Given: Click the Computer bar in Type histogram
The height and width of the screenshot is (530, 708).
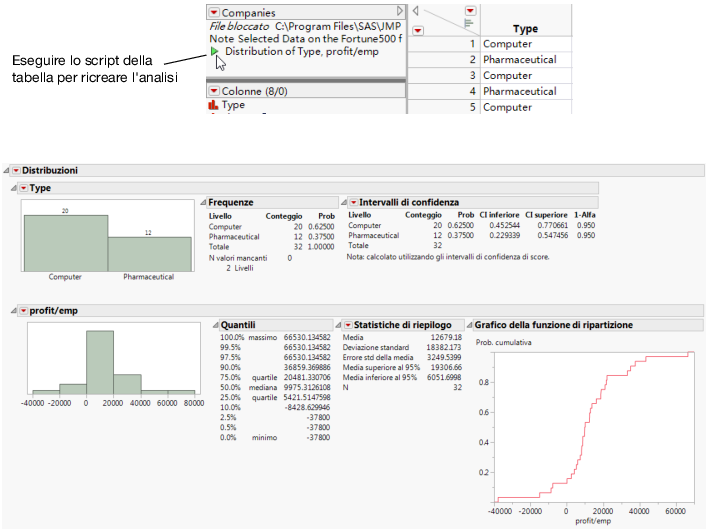Looking at the screenshot, I should [x=65, y=241].
